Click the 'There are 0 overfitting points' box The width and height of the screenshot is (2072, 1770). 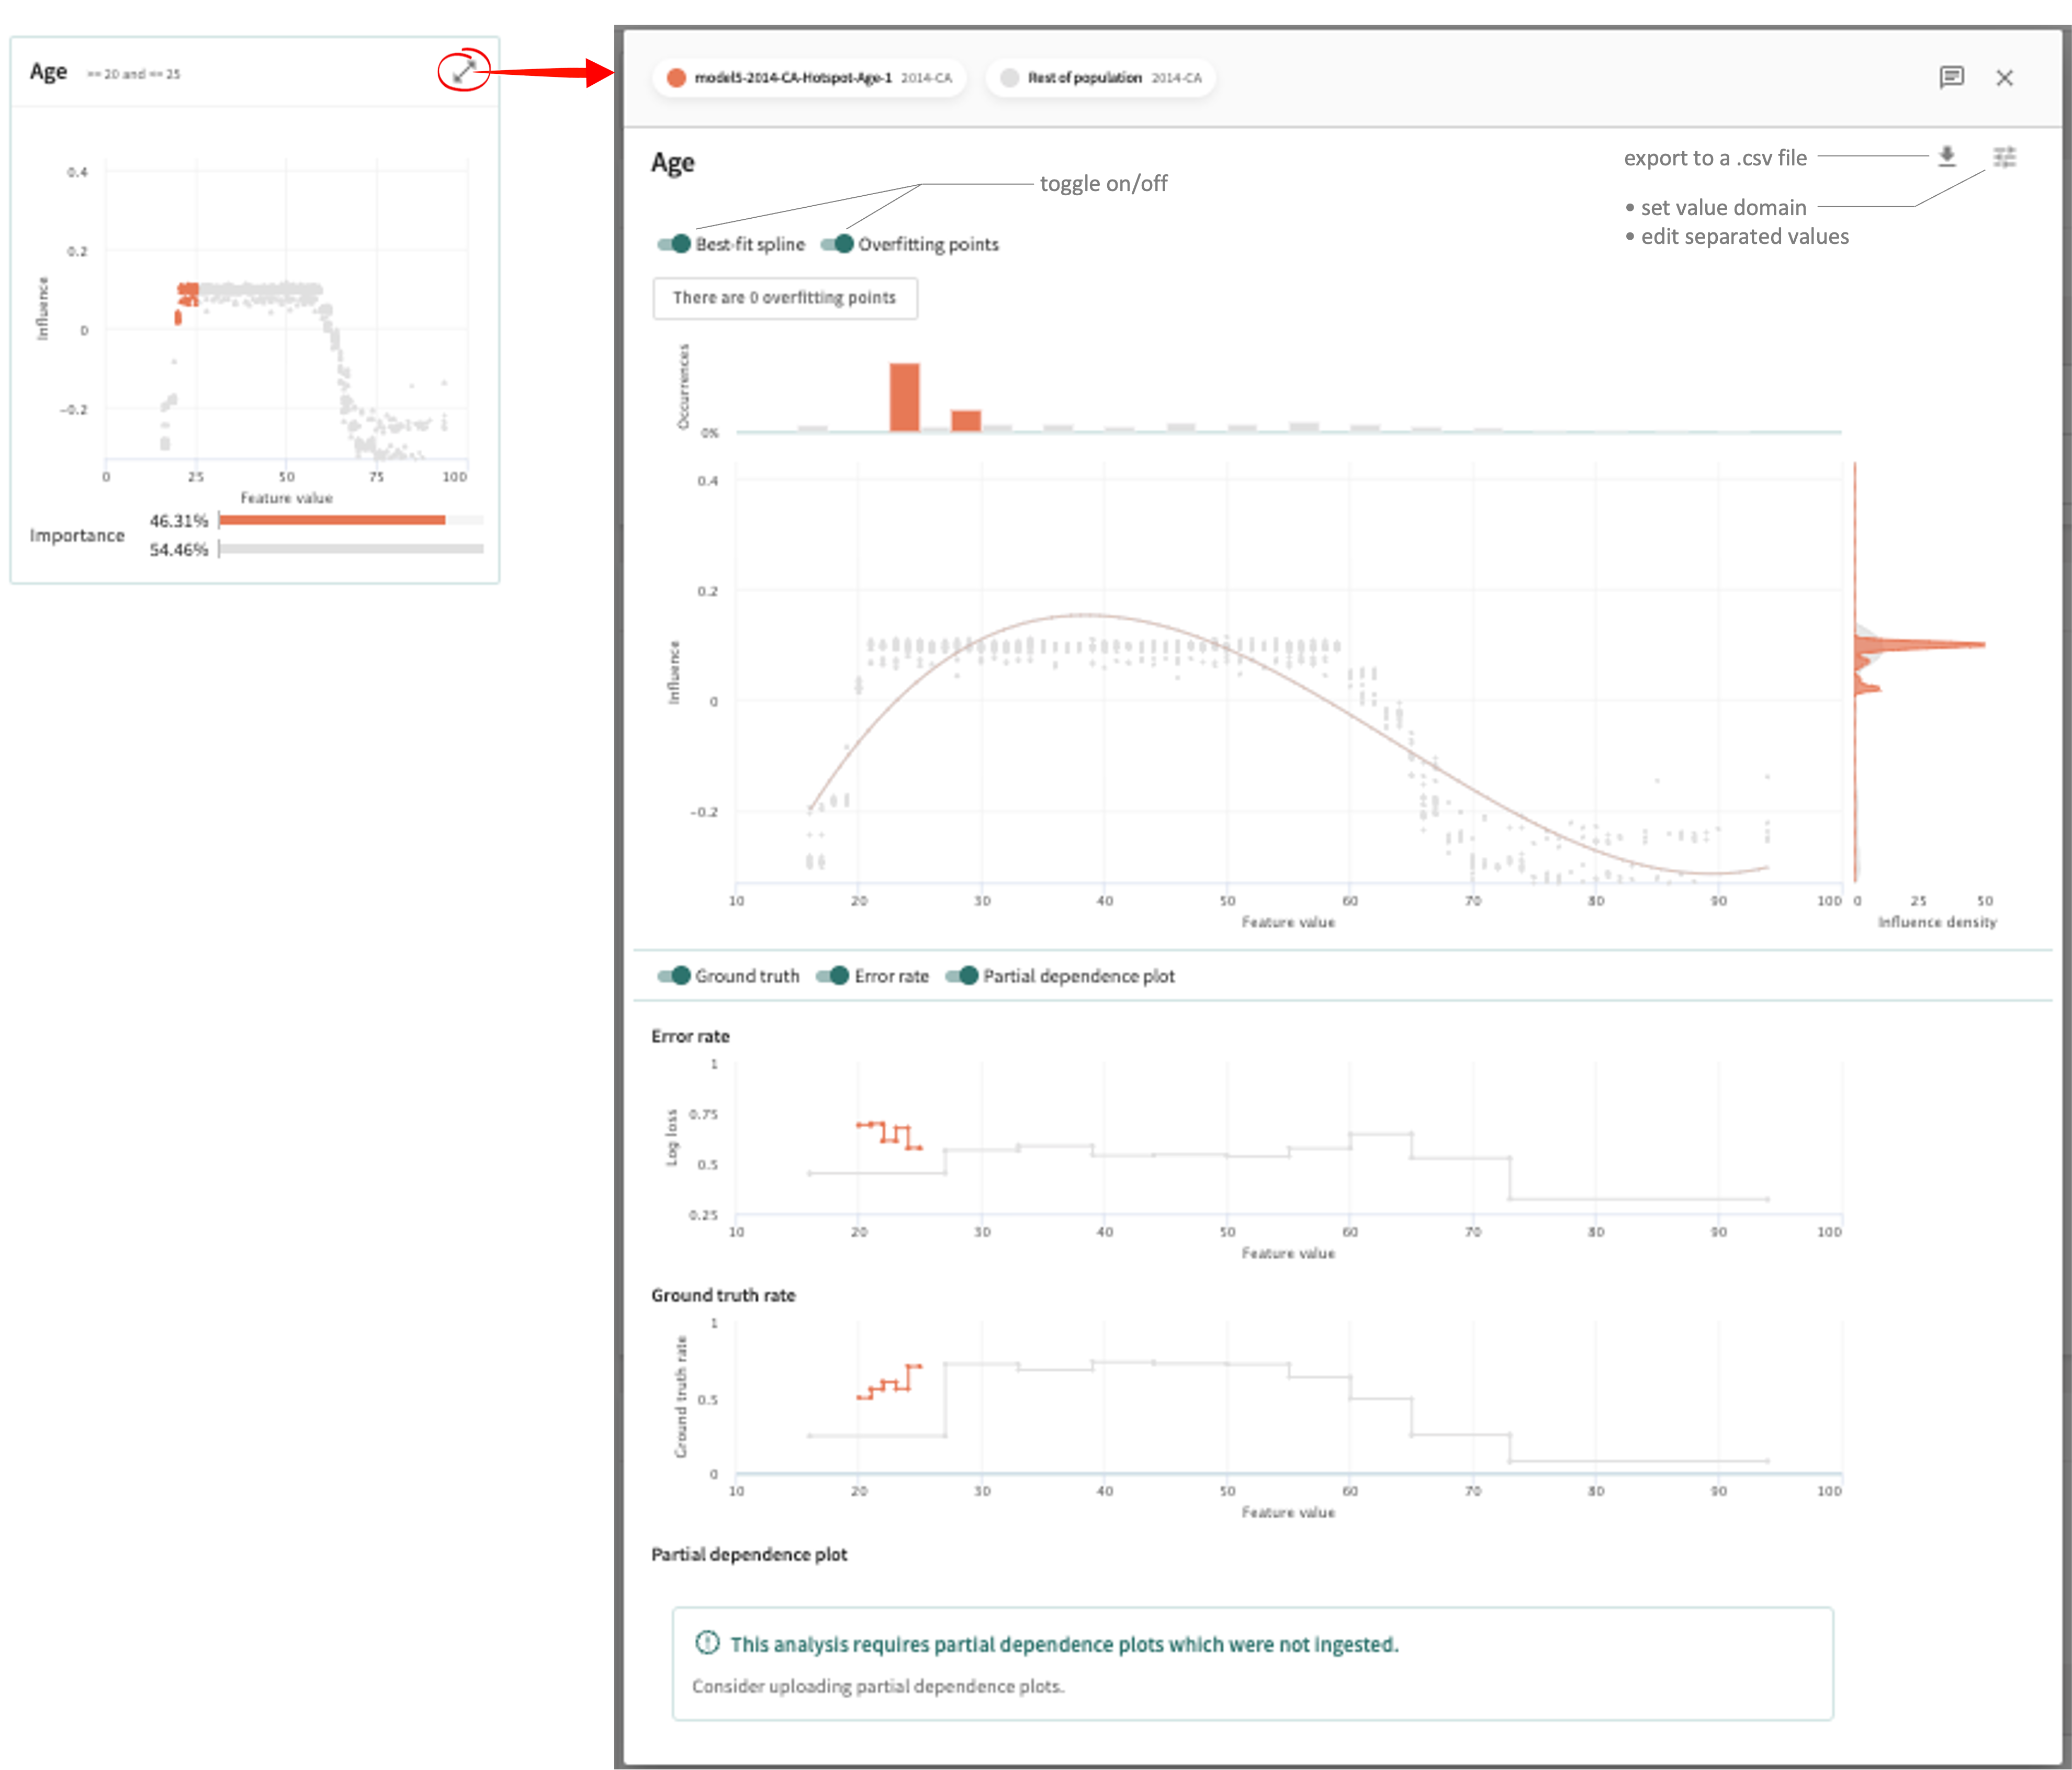pyautogui.click(x=785, y=298)
